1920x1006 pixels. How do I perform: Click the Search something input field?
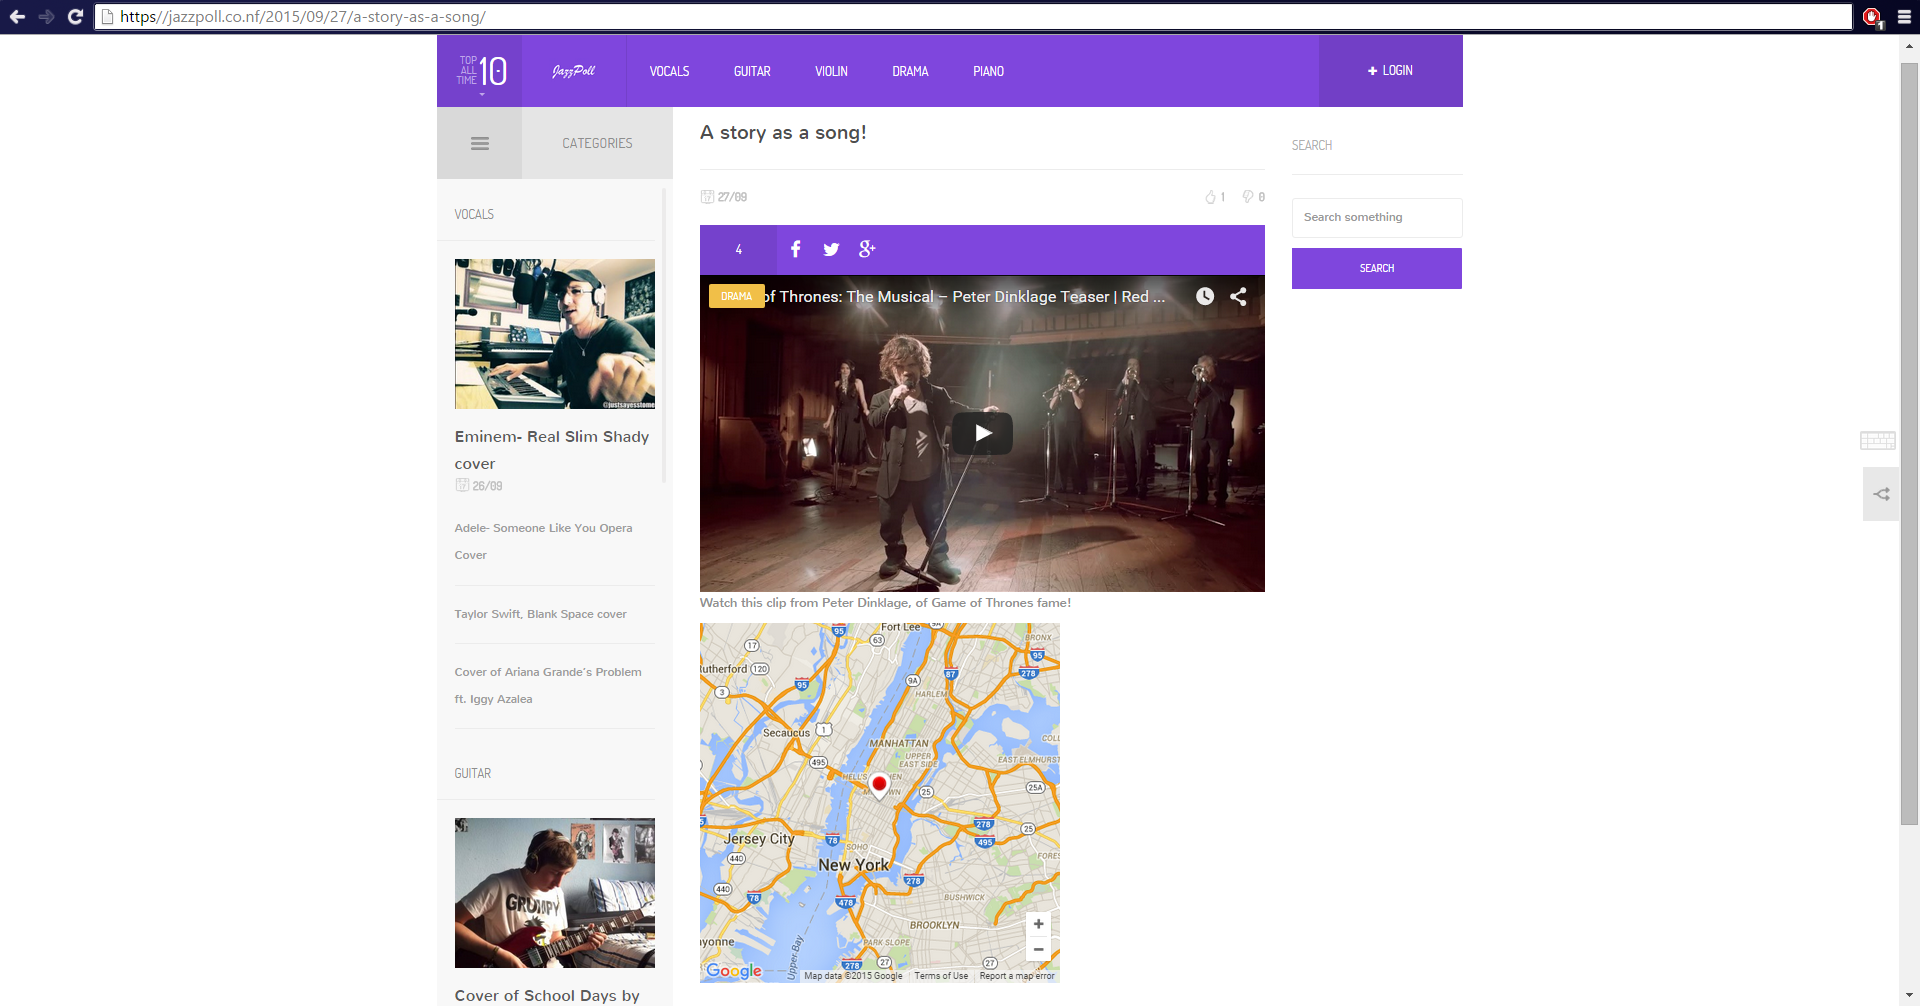click(x=1377, y=218)
